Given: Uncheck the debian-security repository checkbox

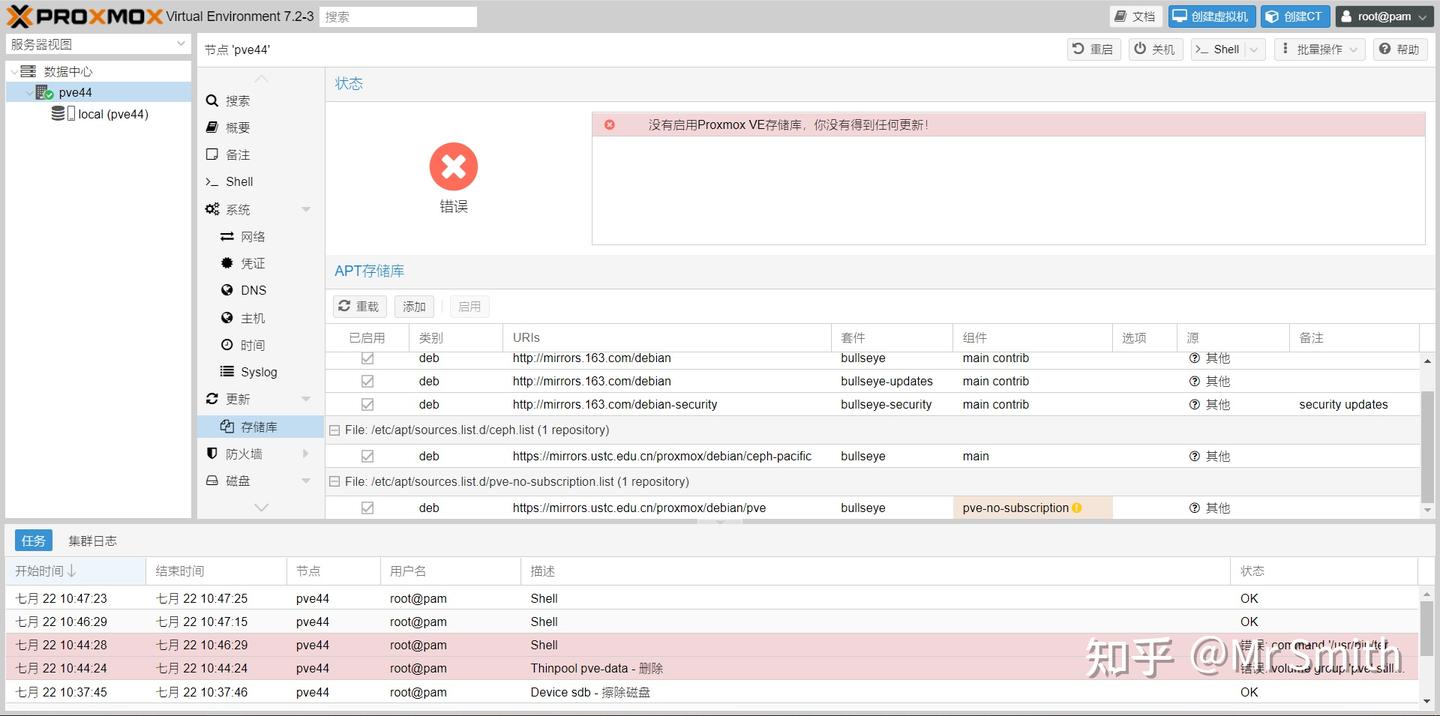Looking at the screenshot, I should (x=367, y=404).
